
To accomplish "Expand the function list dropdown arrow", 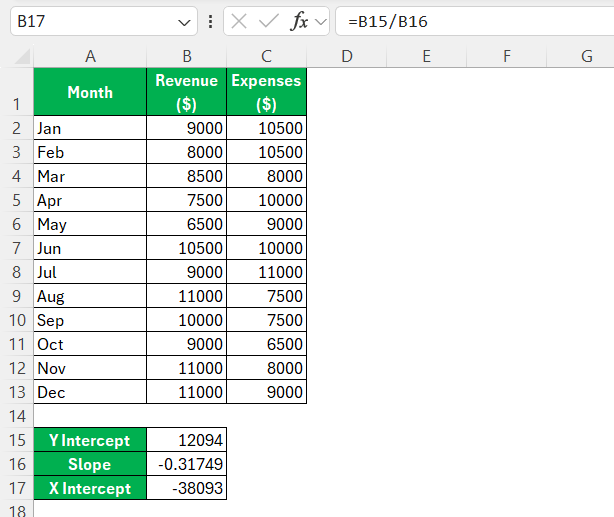I will click(x=321, y=22).
